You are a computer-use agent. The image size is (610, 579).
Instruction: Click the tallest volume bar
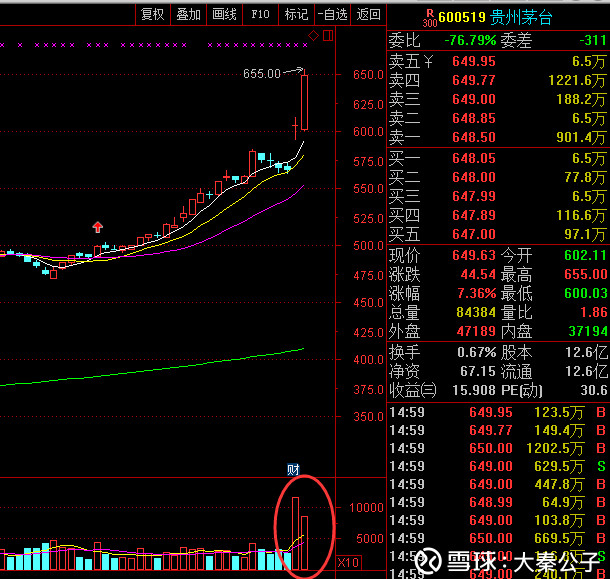296,533
